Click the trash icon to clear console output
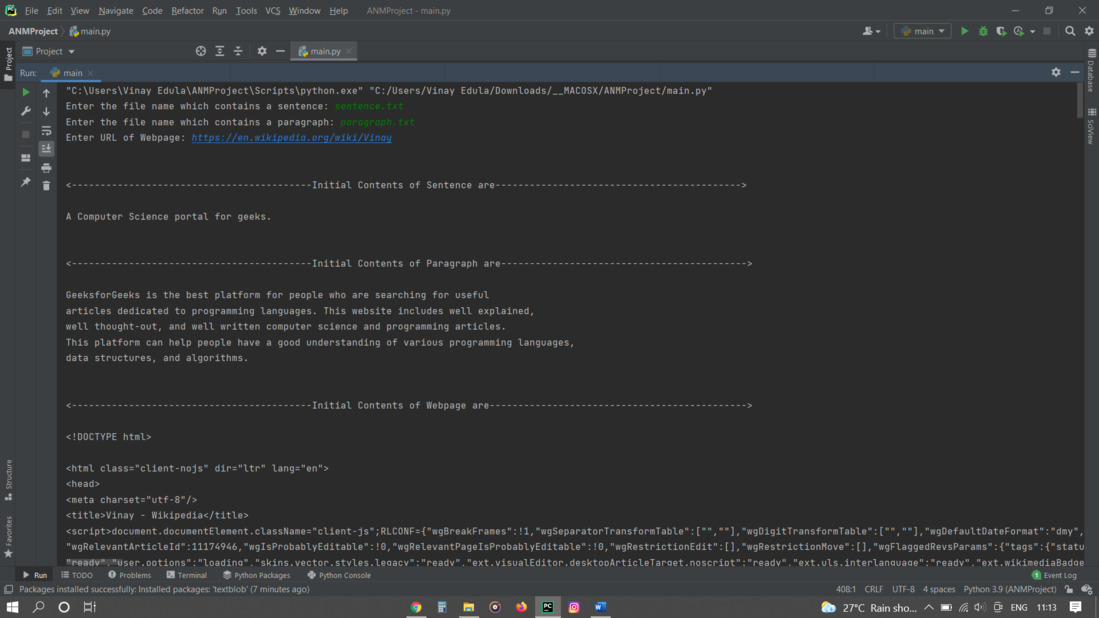This screenshot has width=1099, height=618. tap(46, 186)
